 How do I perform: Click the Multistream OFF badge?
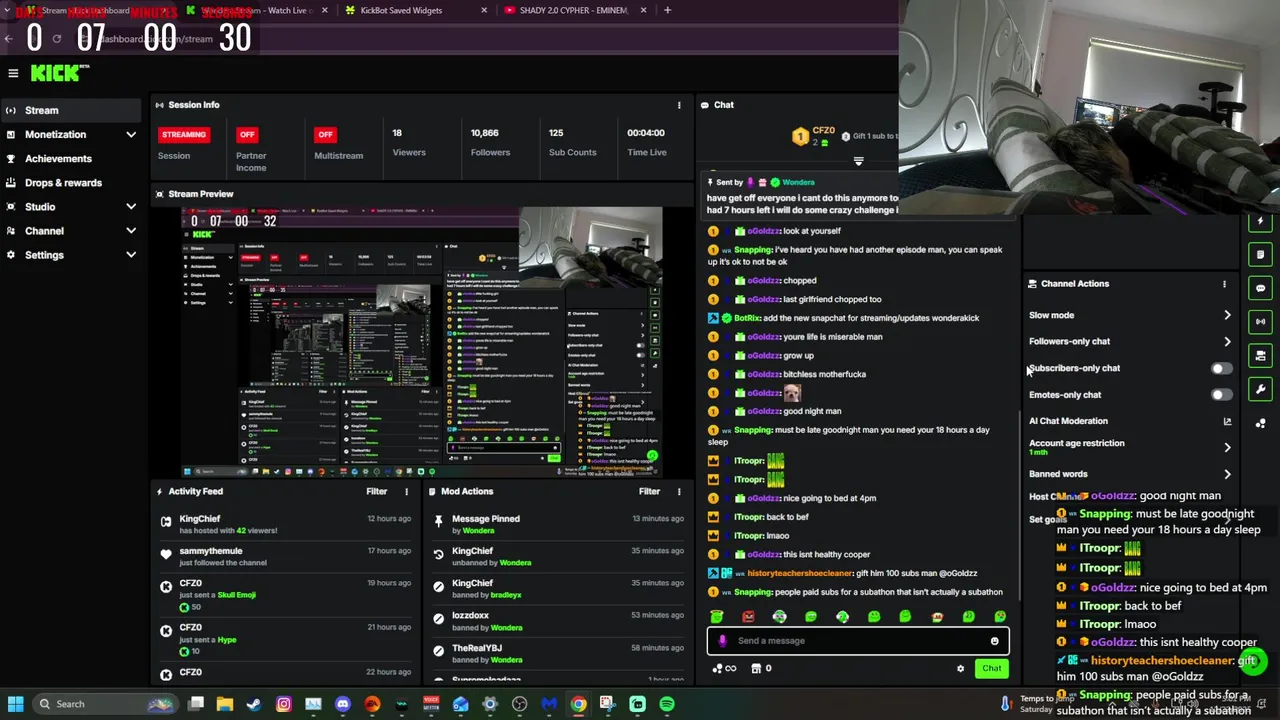click(x=325, y=134)
